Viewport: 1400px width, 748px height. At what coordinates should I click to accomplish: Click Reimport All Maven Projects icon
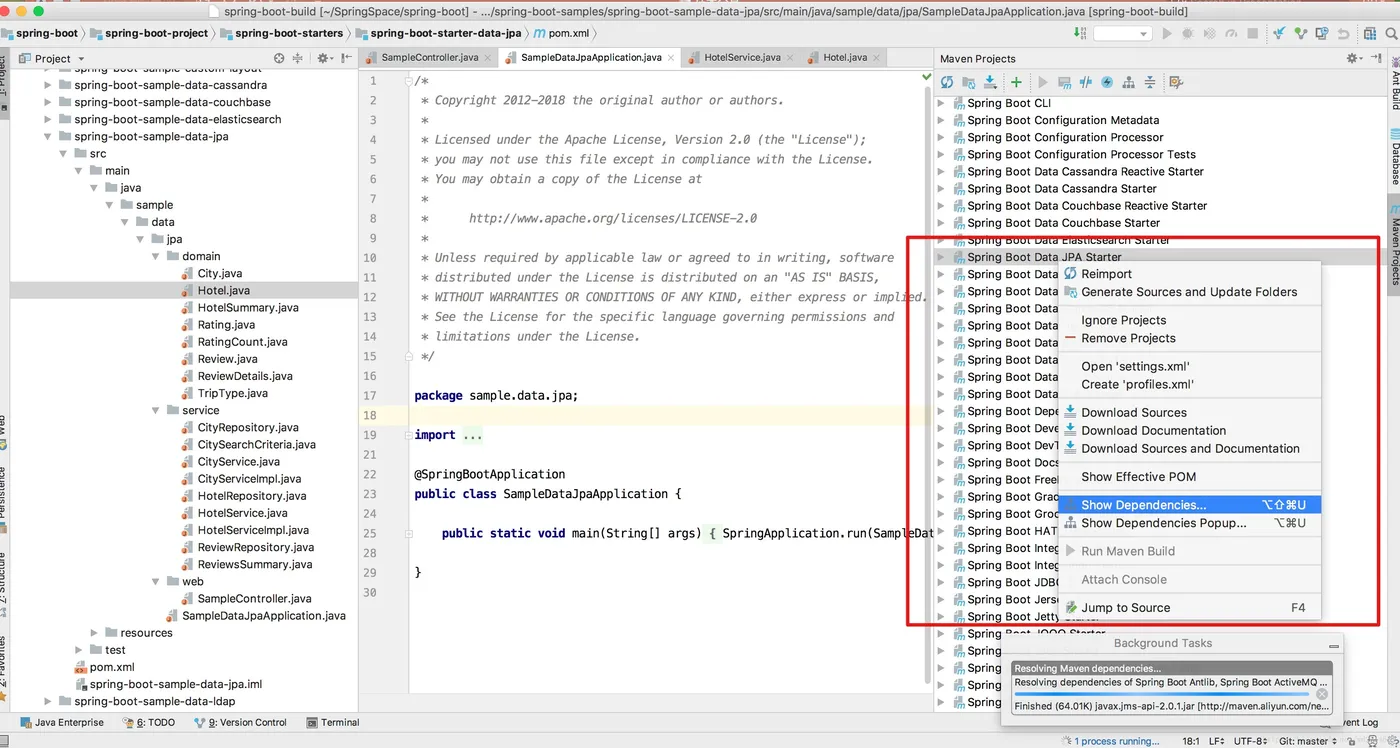coord(947,82)
